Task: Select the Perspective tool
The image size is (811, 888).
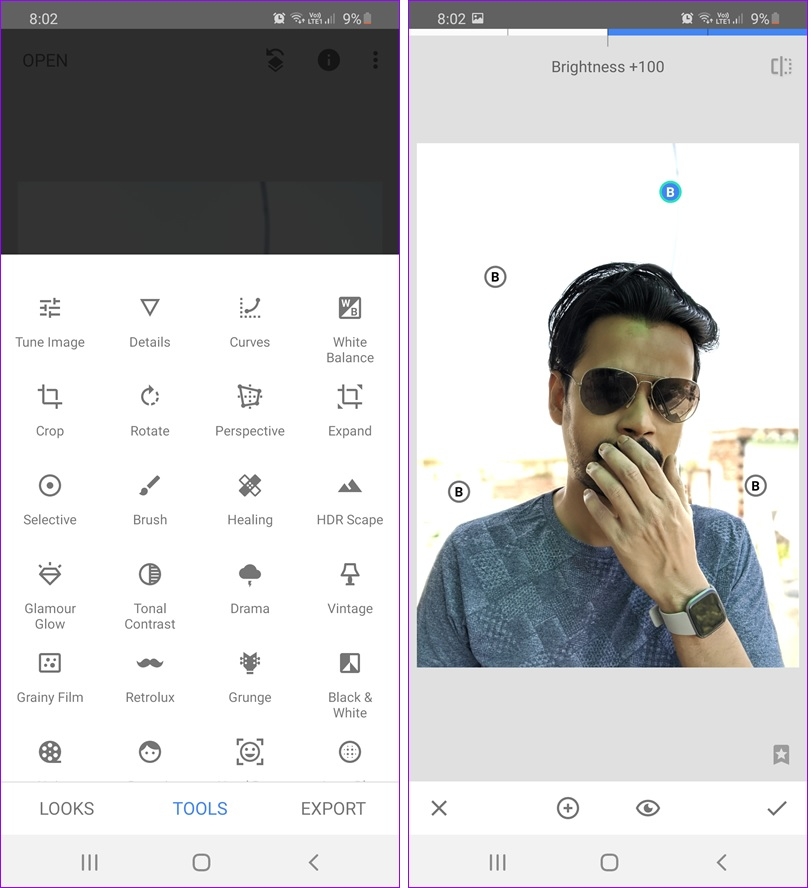Action: [x=250, y=411]
